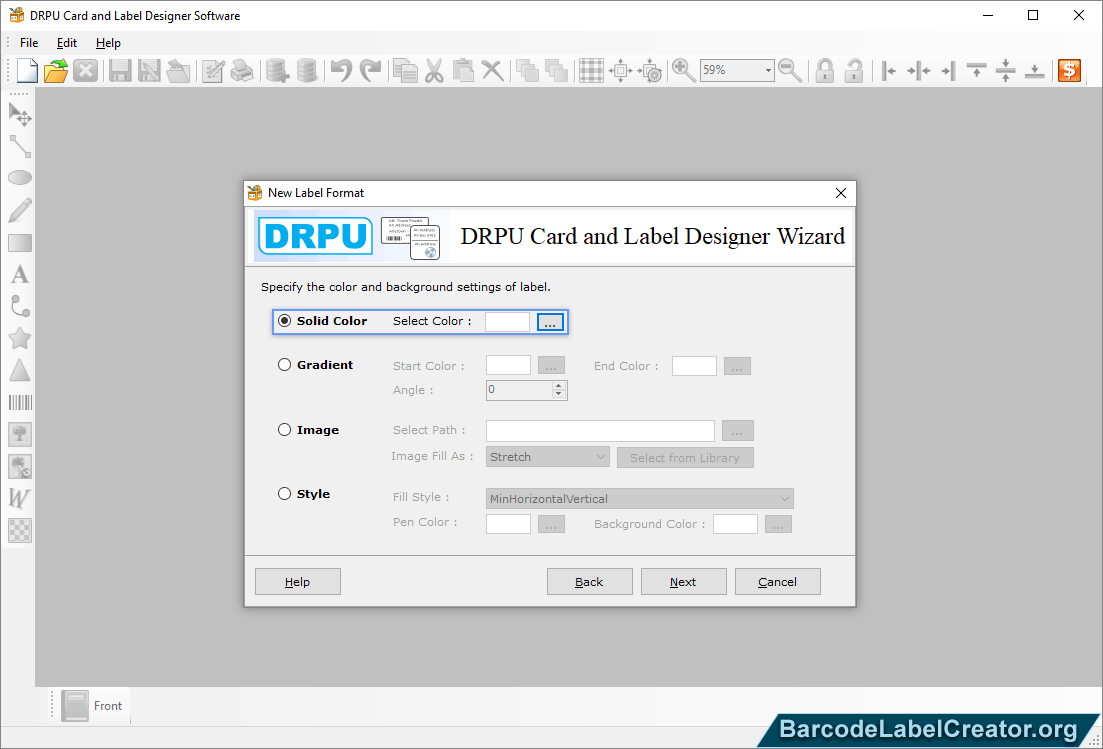Redo the last undone action
The height and width of the screenshot is (749, 1103).
pyautogui.click(x=370, y=70)
